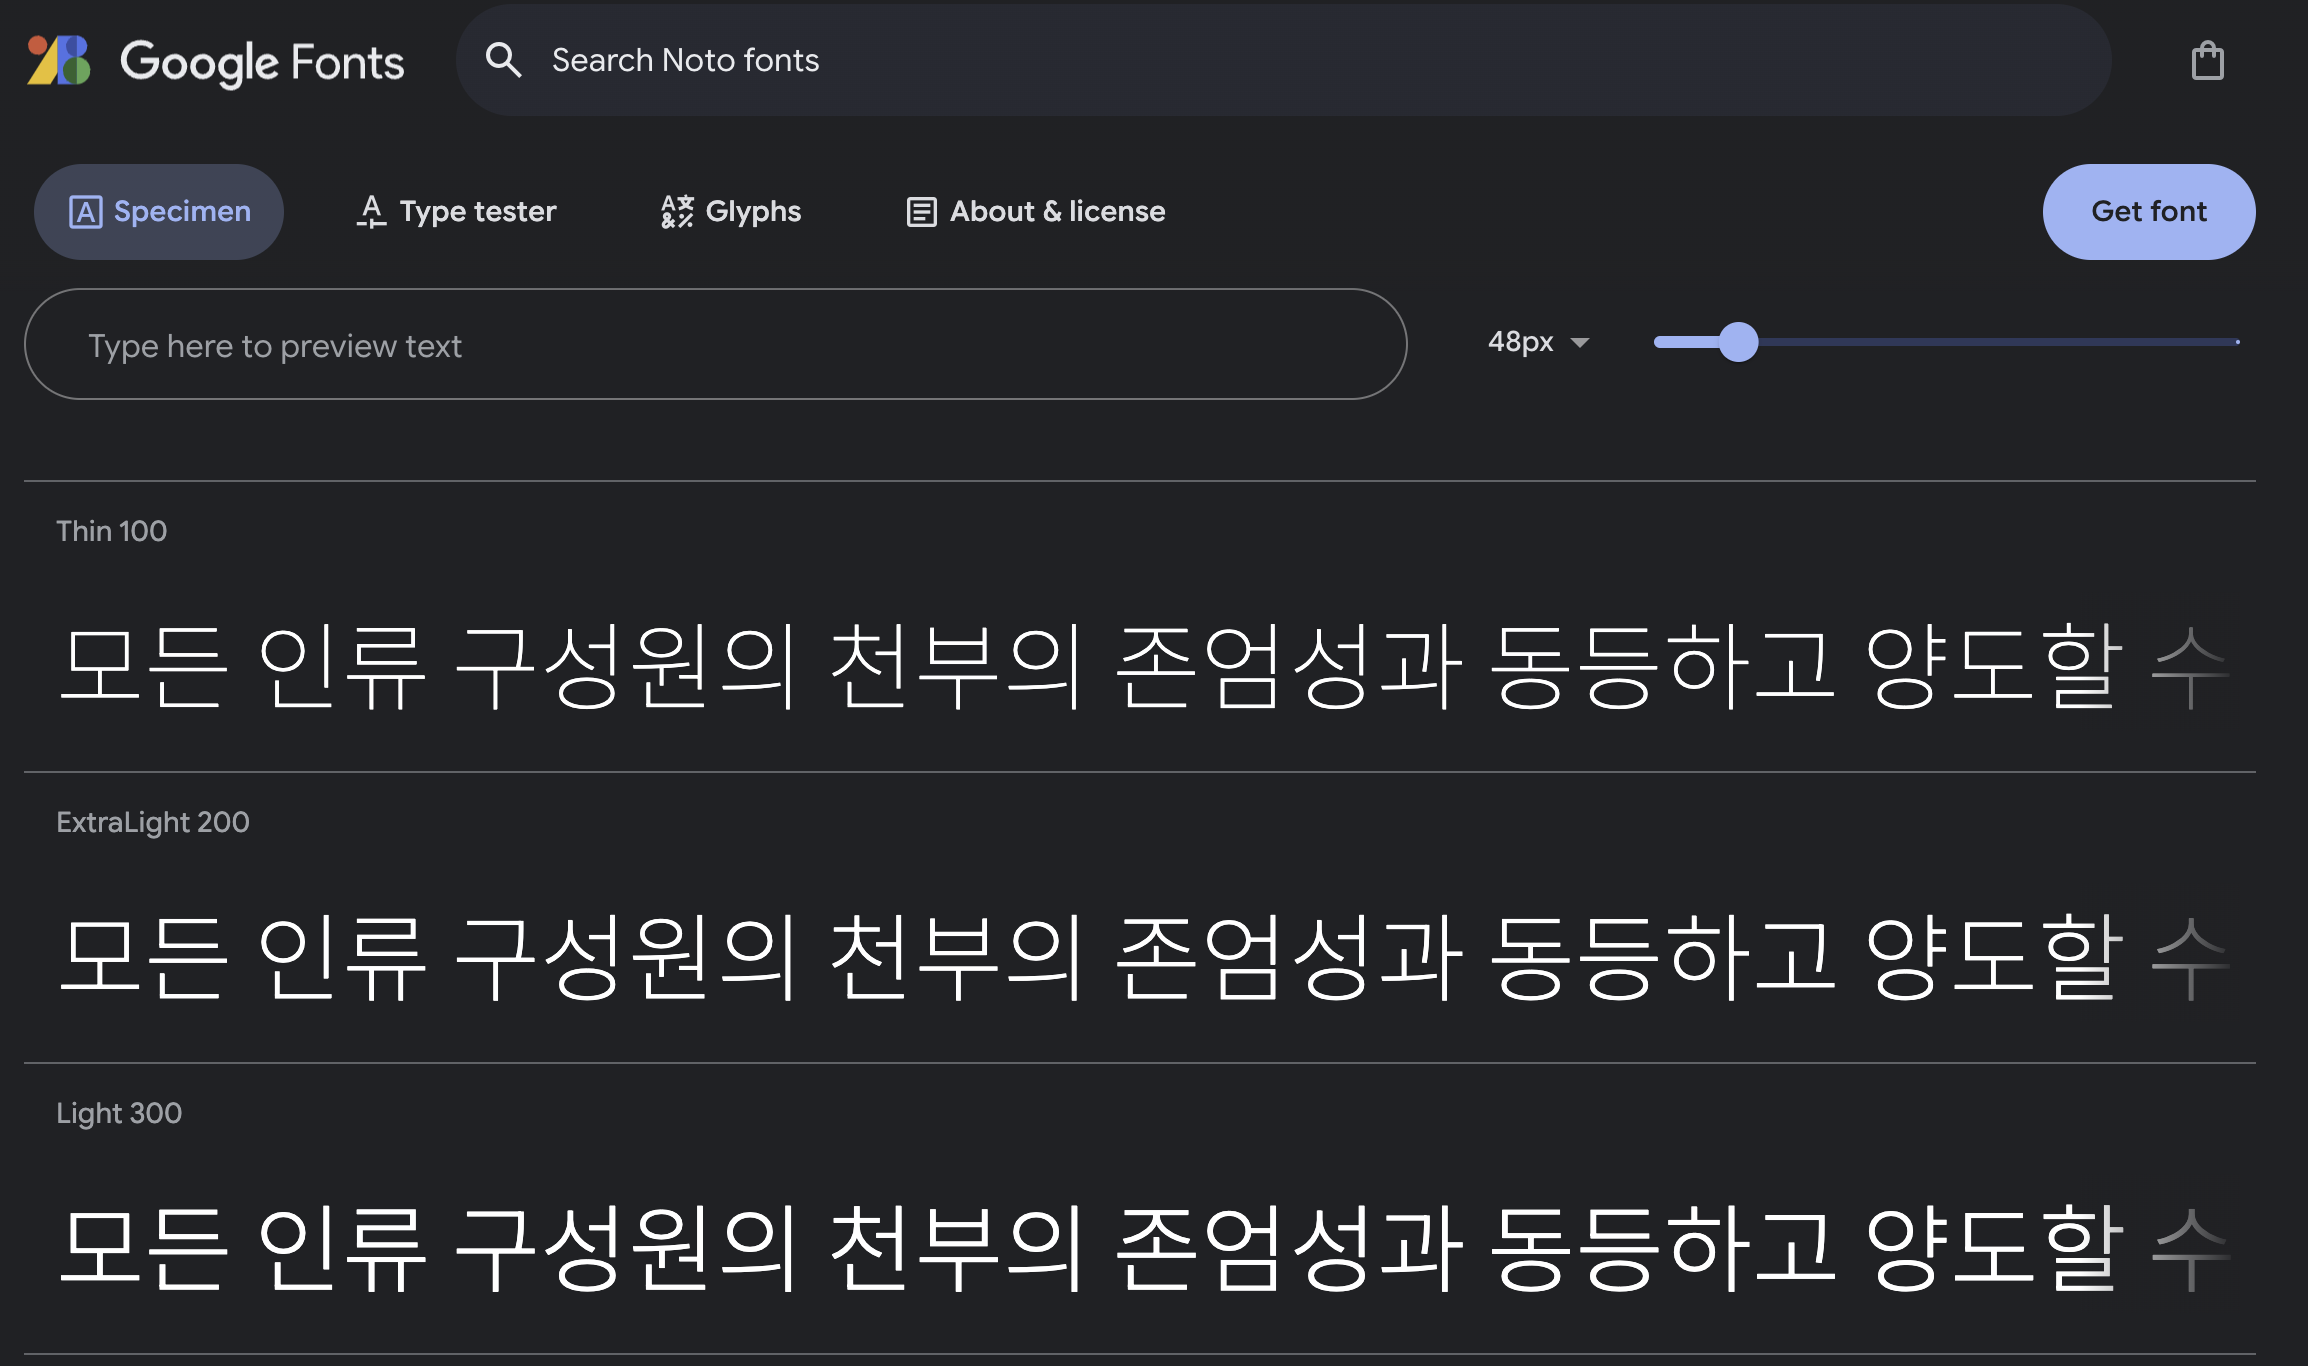Focus the Search Noto fonts field

click(1284, 60)
